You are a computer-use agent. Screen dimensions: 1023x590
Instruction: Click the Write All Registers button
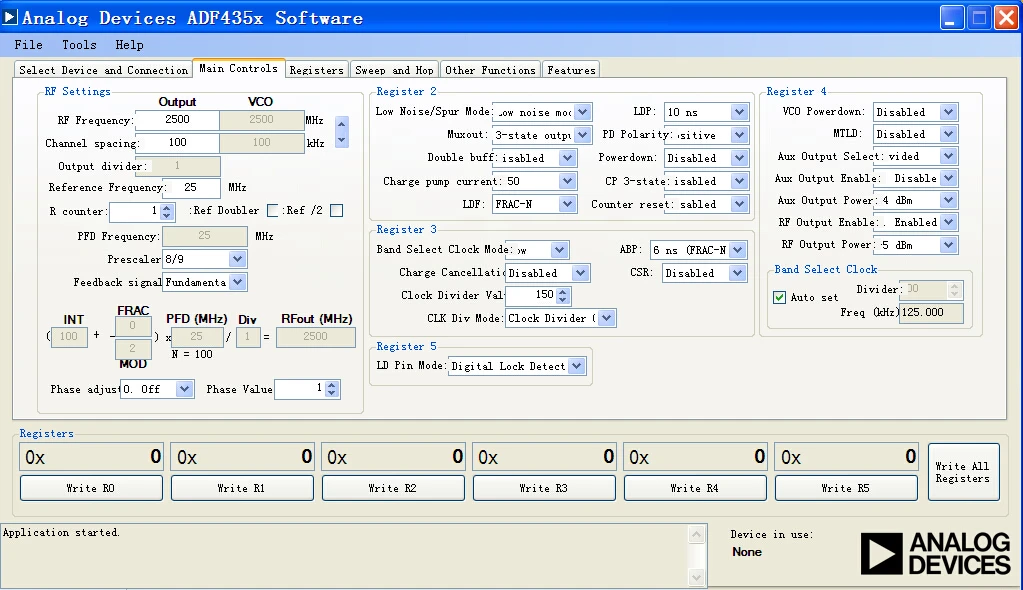click(x=963, y=472)
